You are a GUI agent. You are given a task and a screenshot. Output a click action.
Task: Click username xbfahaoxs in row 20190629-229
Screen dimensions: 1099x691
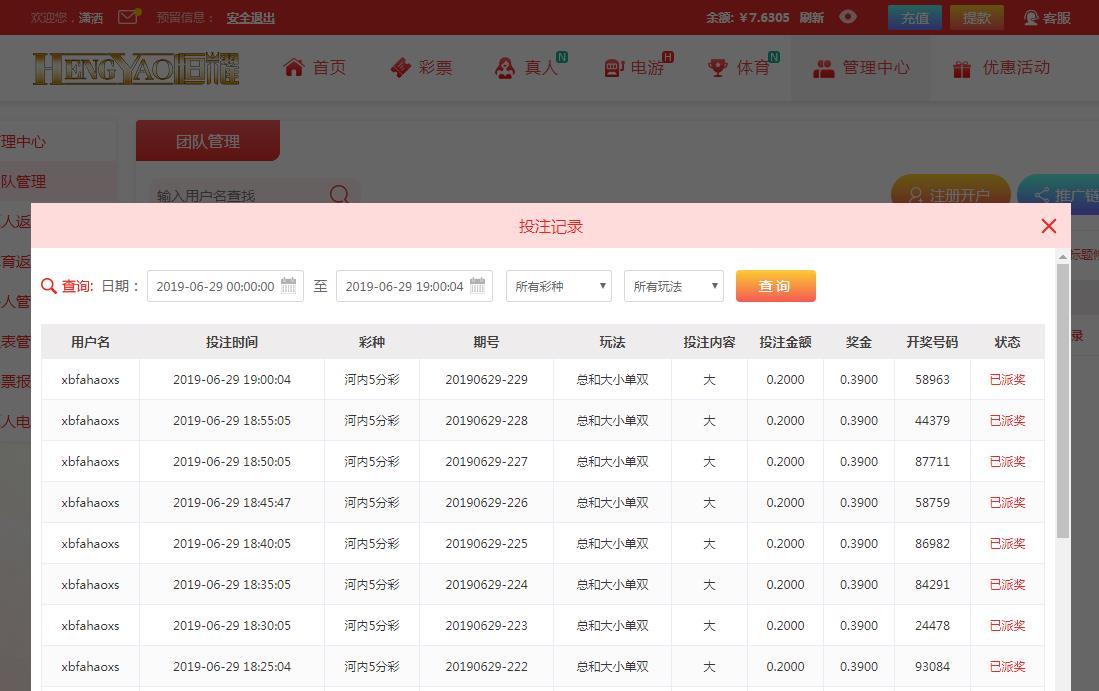[x=90, y=380]
